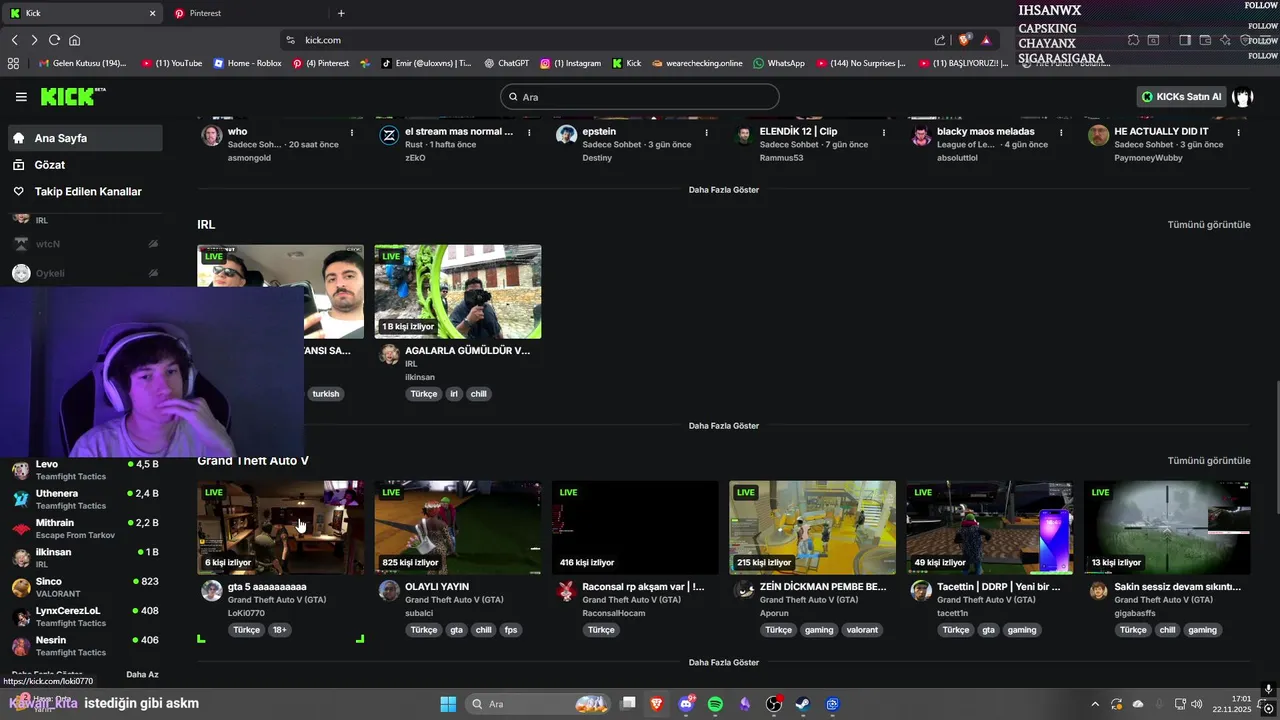The height and width of the screenshot is (720, 1280).
Task: Open the bookmarks bar apps grid icon
Action: (13, 63)
